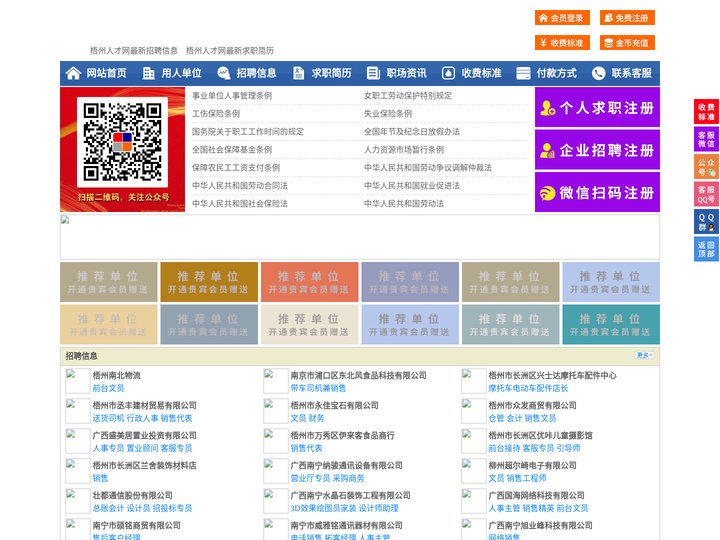The image size is (720, 540).
Task: Click the broken image logo beside 梧州南北物流
Action: point(78,381)
